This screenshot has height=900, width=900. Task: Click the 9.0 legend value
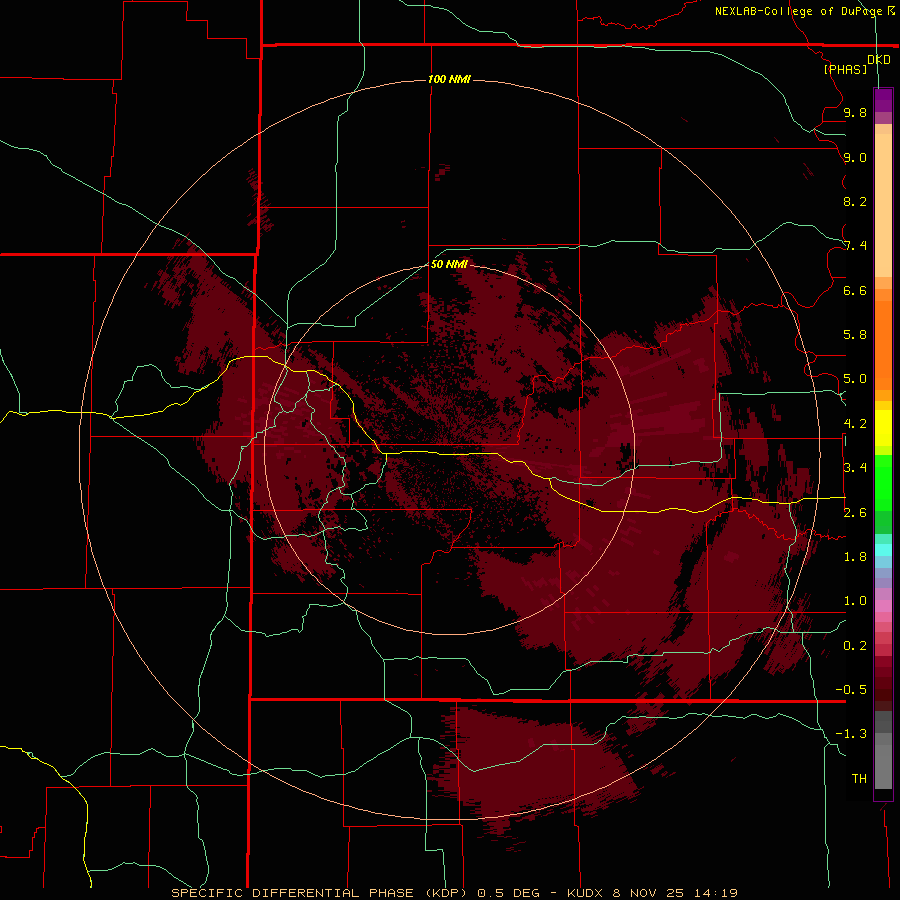855,157
